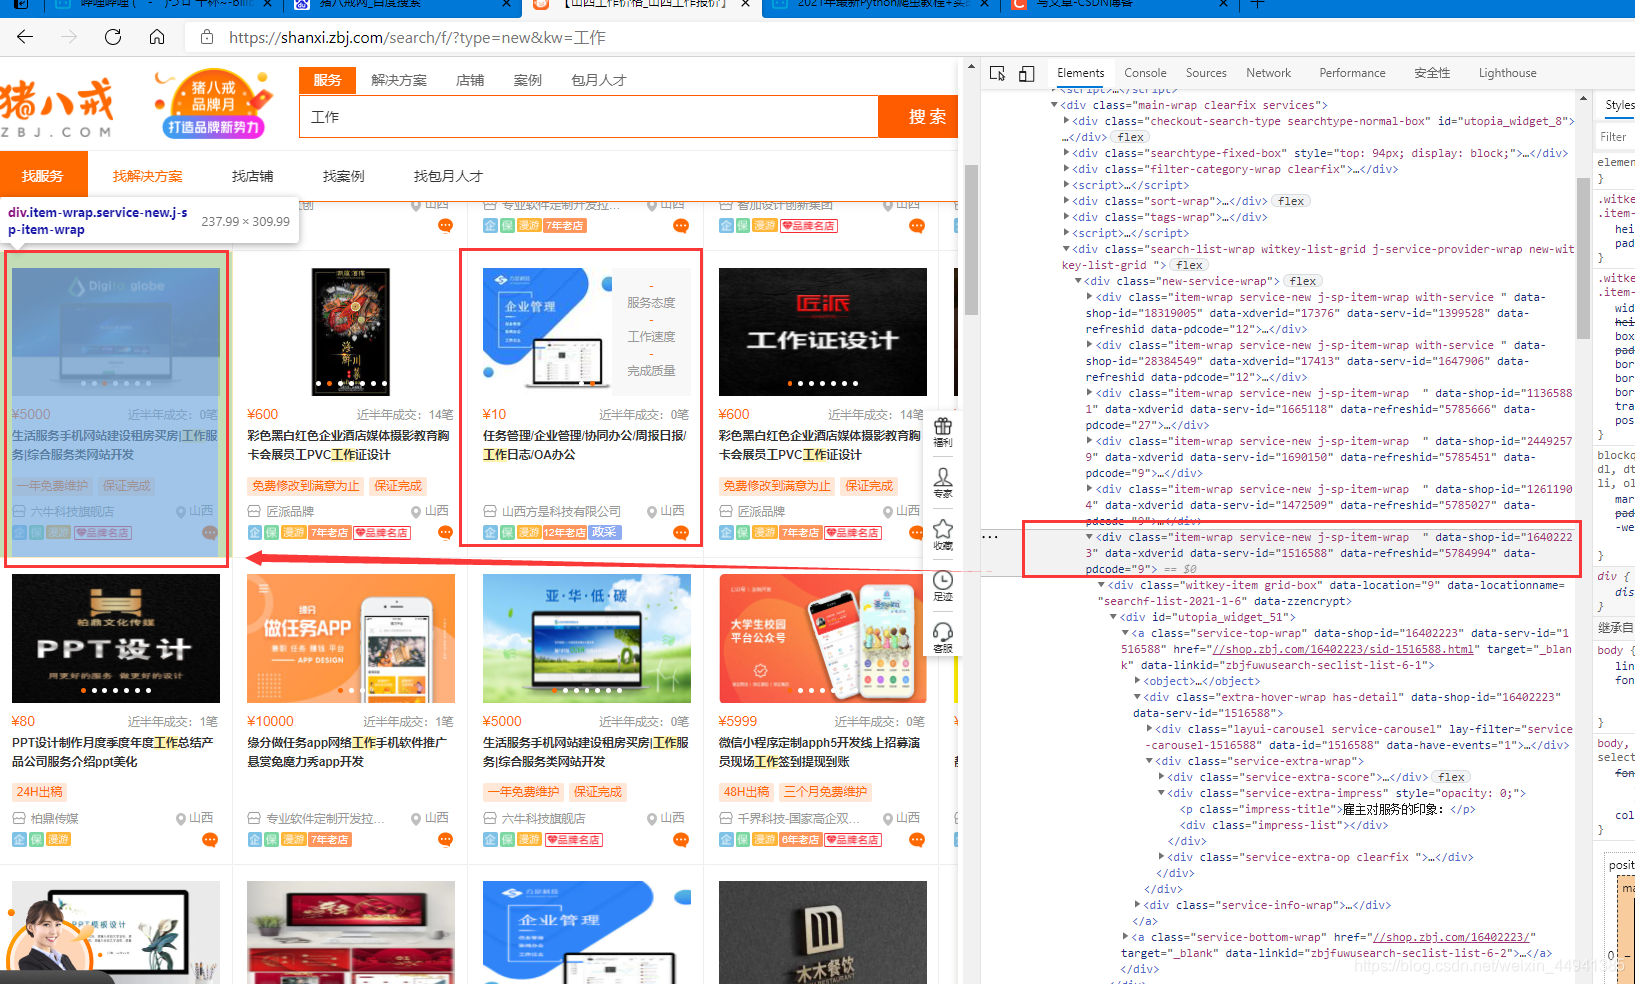Click 猪八戒品牌月 promo banner
1635x984 pixels.
tap(212, 104)
